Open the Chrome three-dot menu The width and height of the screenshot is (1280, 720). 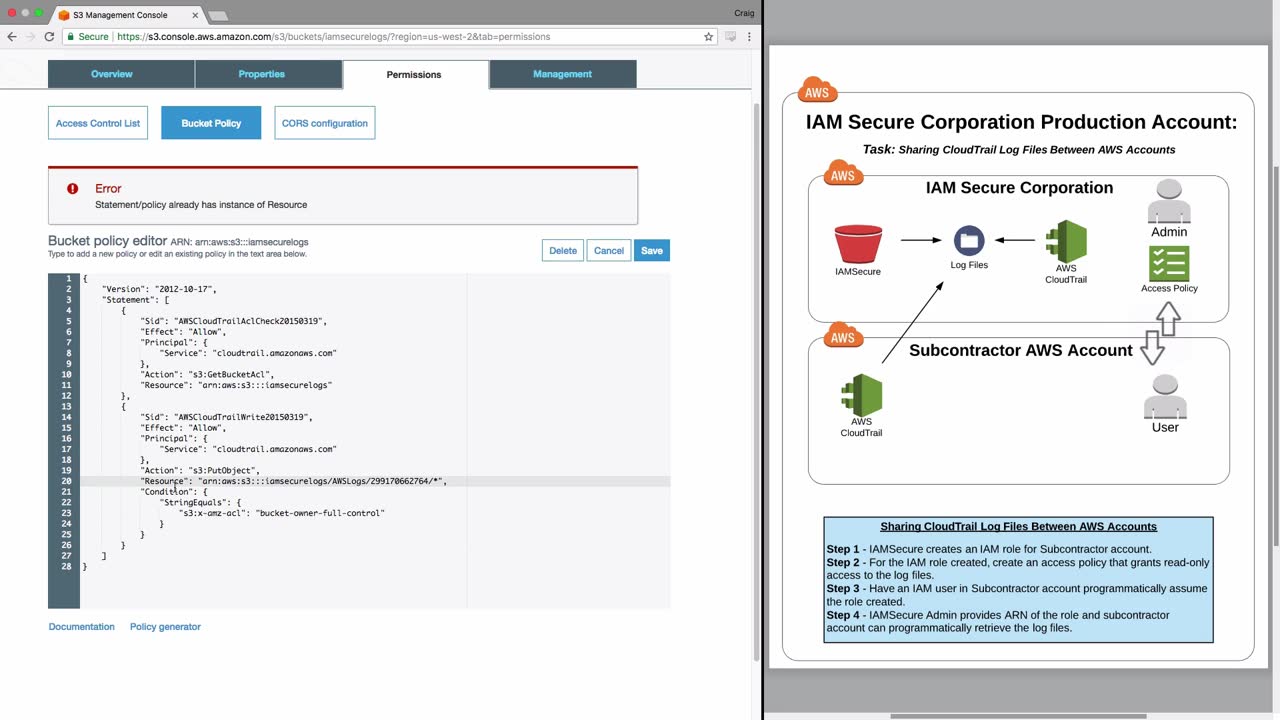pyautogui.click(x=749, y=37)
